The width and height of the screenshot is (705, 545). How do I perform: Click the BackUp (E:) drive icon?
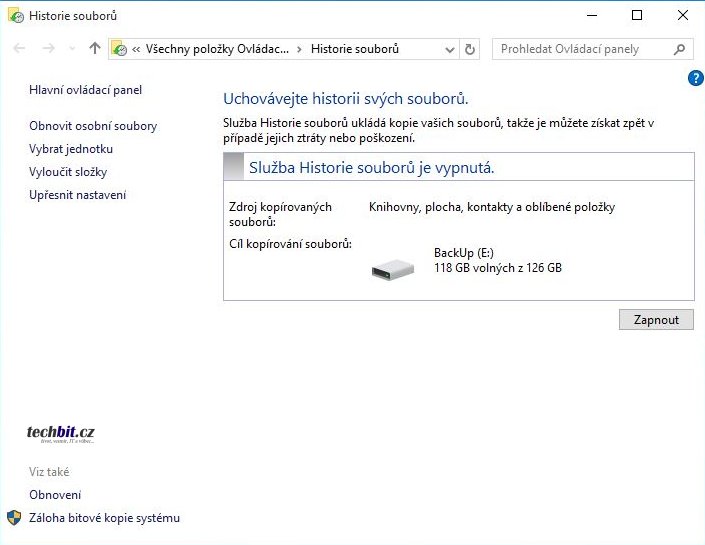click(392, 268)
